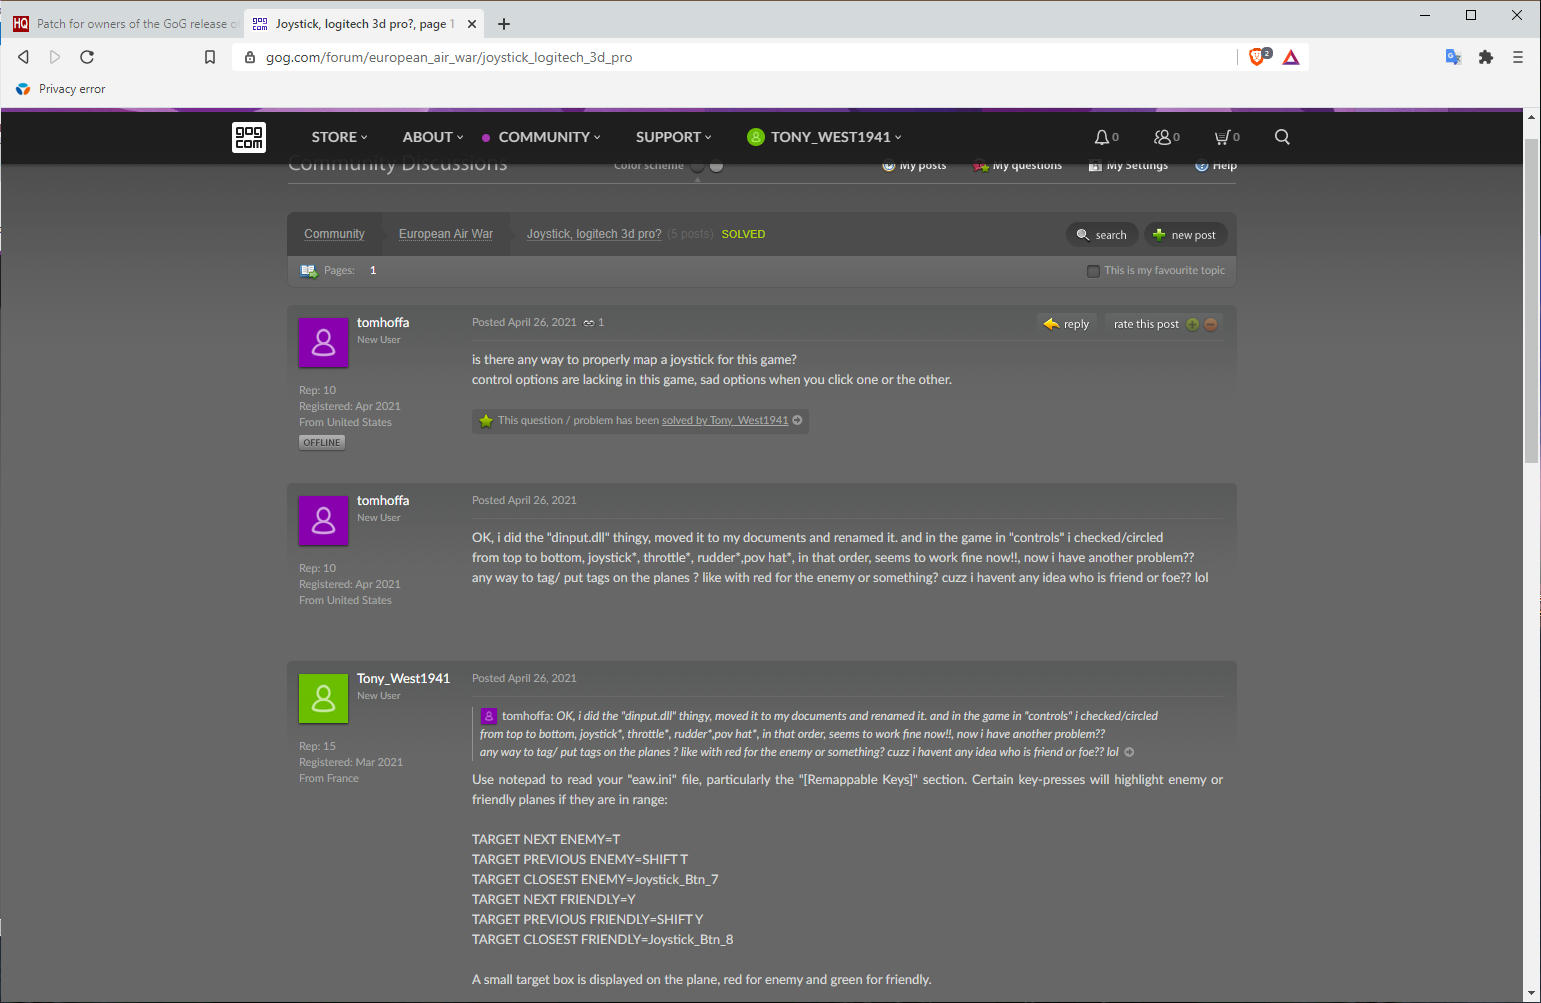Follow the 'solved by Tony_West1941' link
The image size is (1541, 1003).
point(725,420)
